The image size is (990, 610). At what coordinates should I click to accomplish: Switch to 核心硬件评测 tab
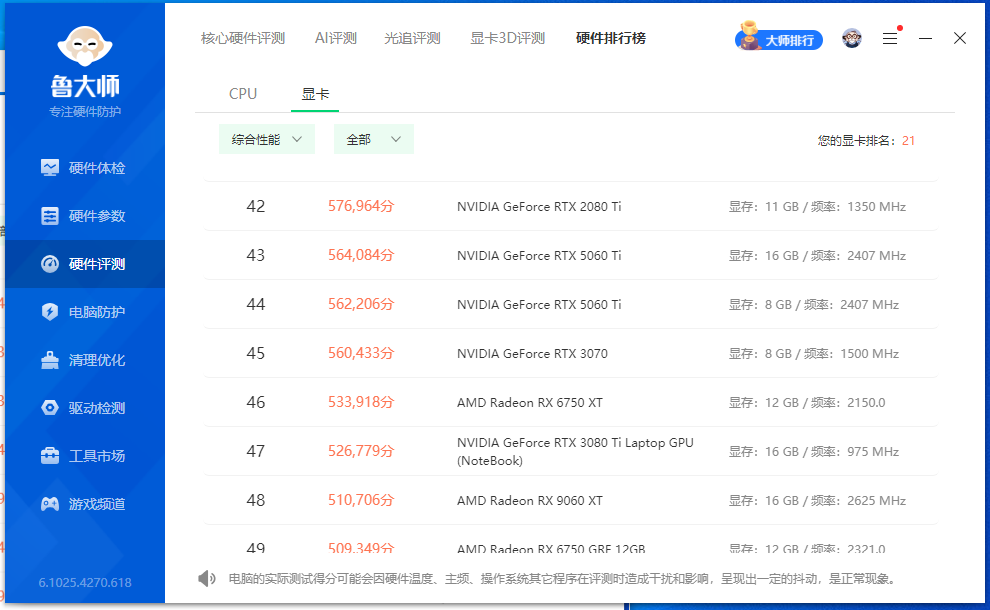click(243, 38)
